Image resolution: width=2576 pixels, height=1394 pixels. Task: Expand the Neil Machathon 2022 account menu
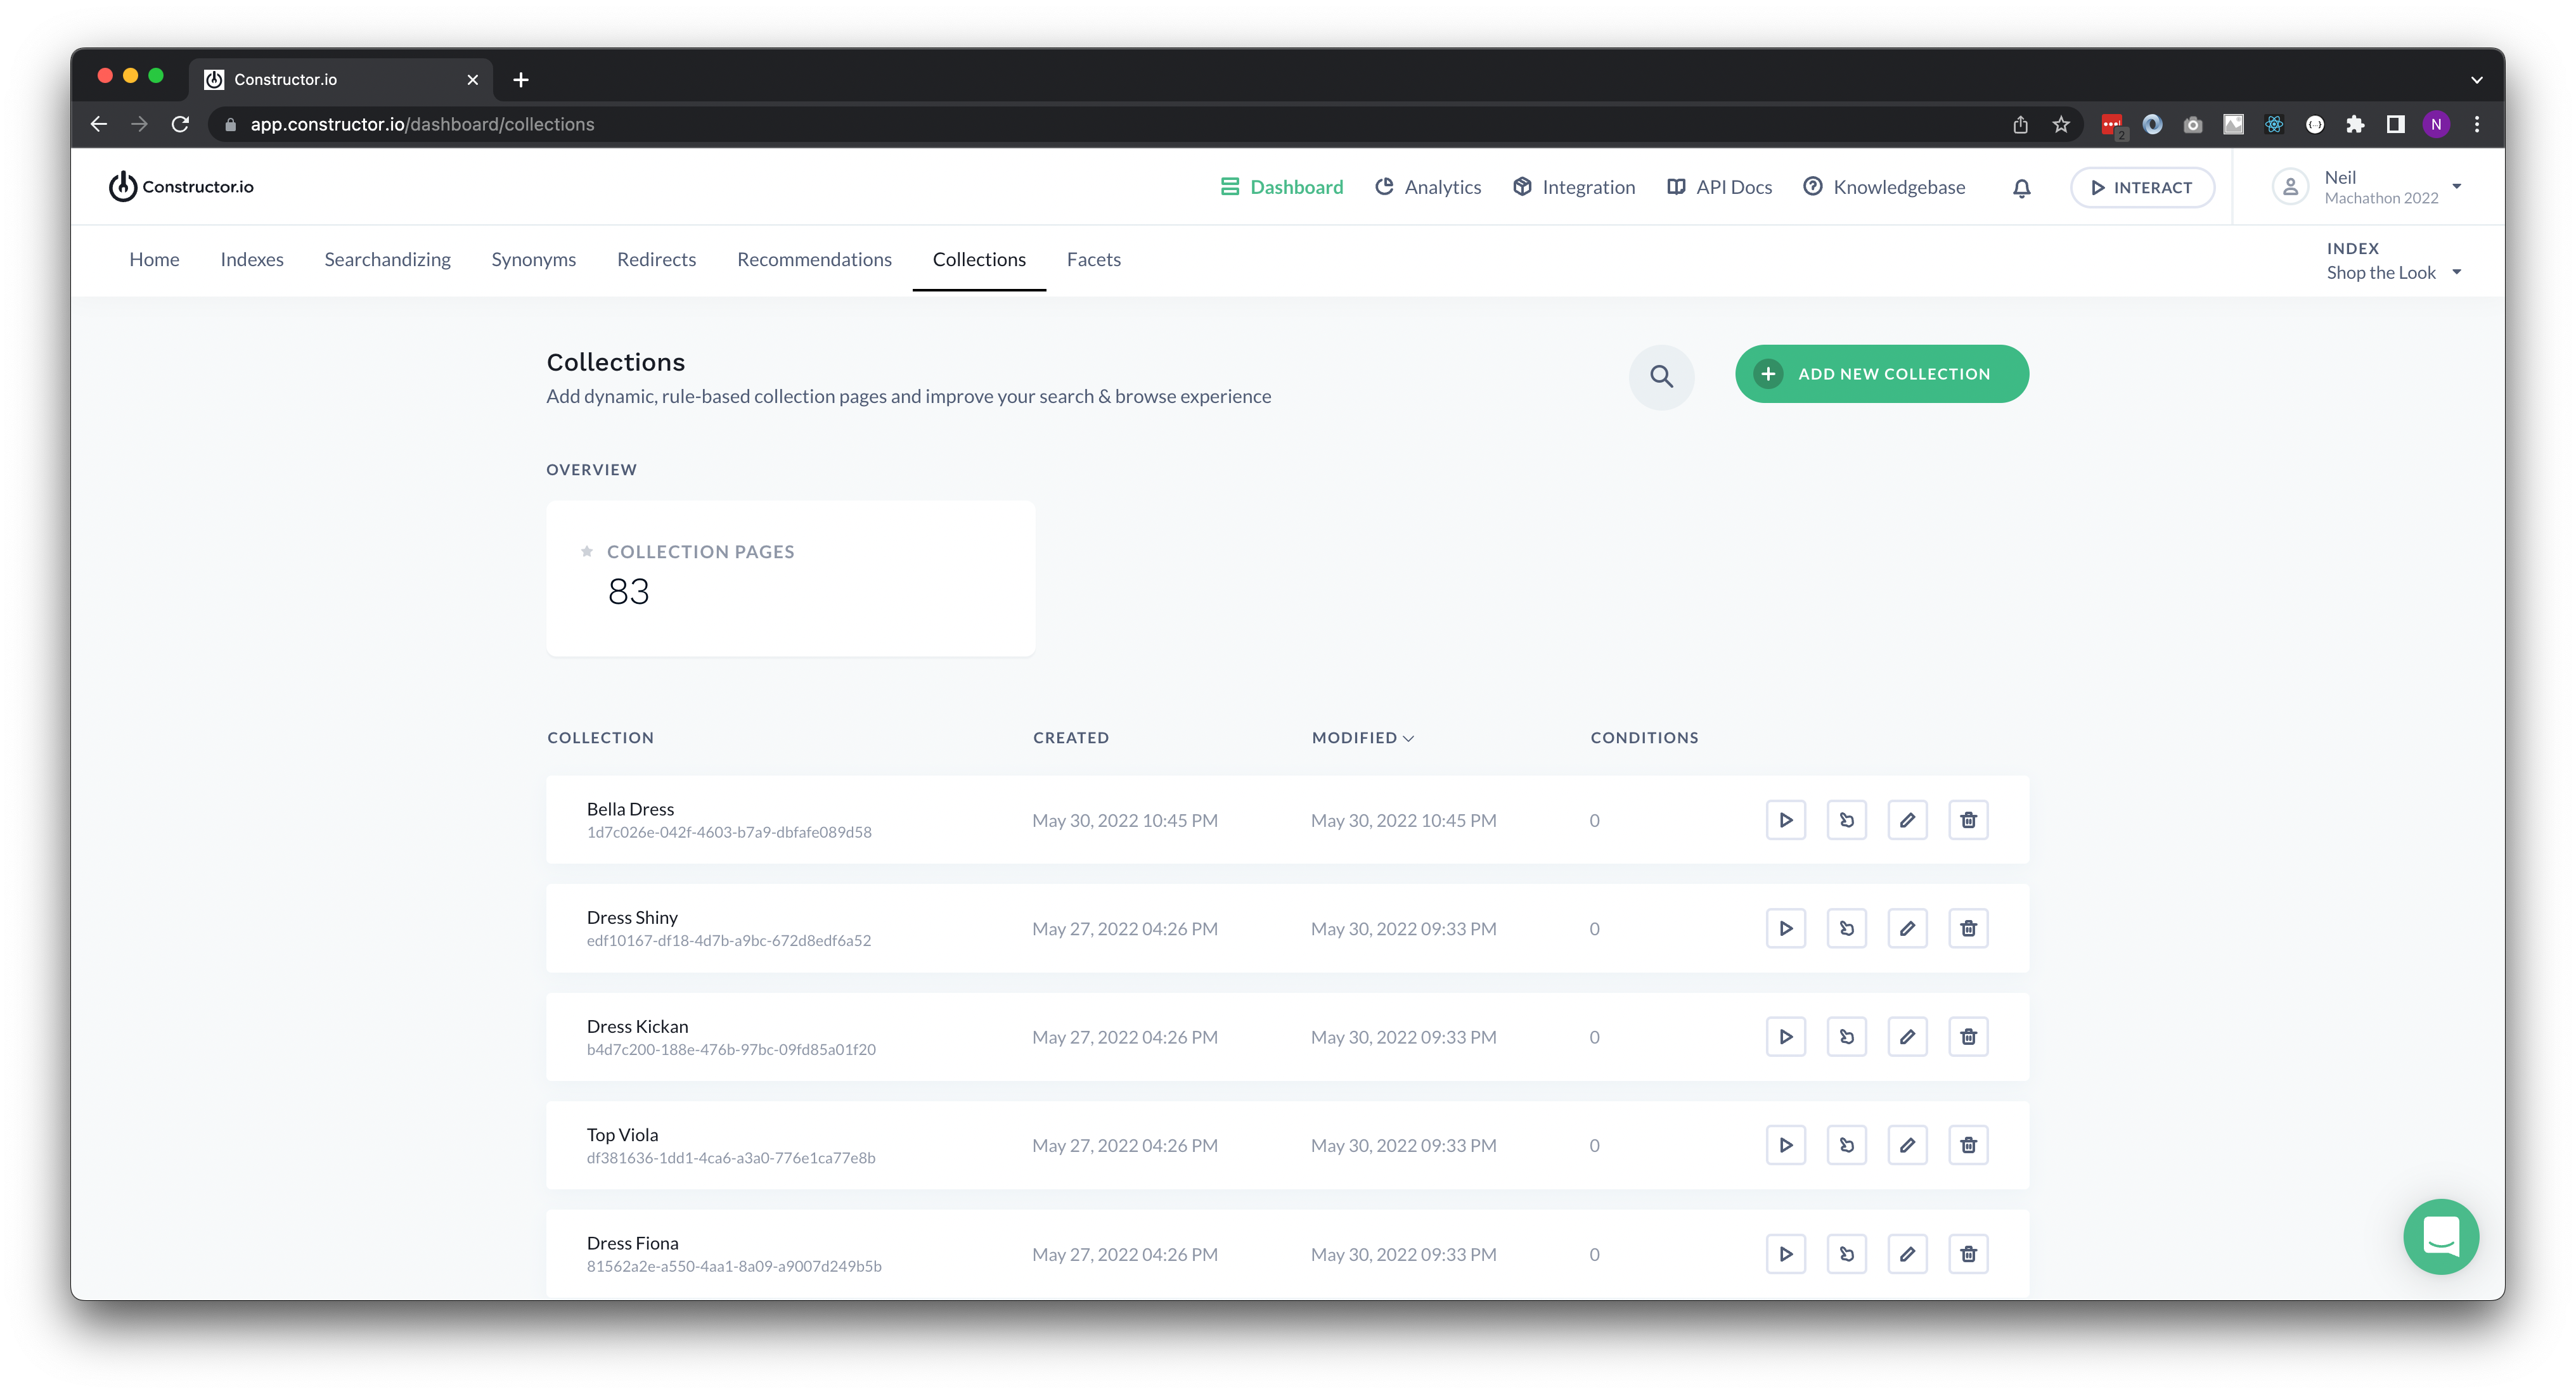point(2370,186)
